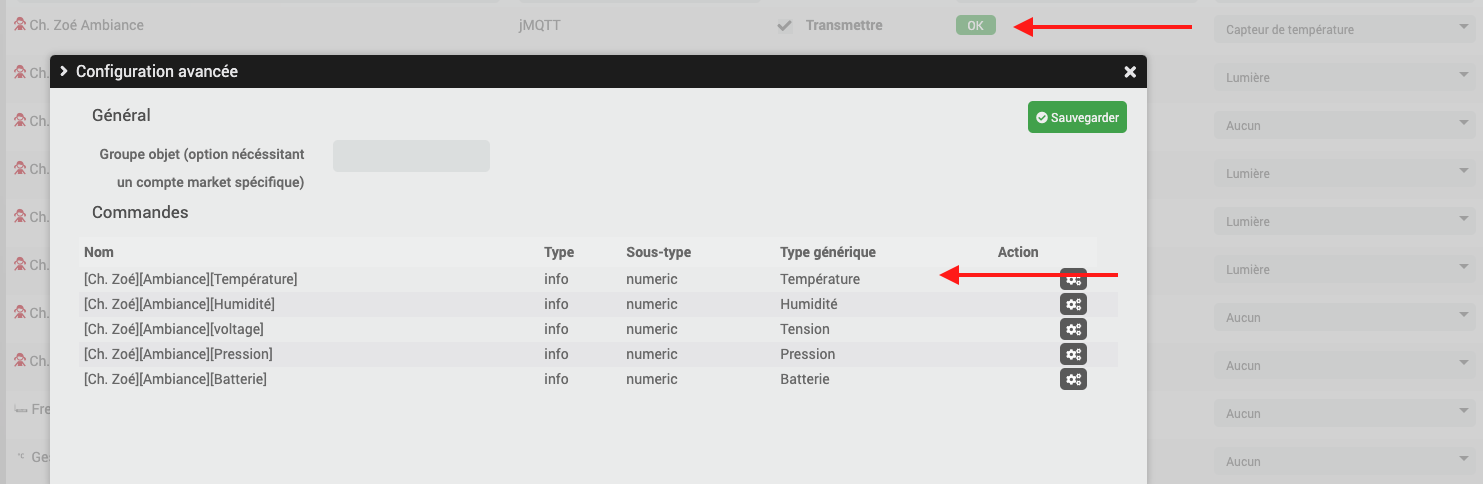Open the voltage command configuration gear
Viewport: 1483px width, 484px height.
1073,329
